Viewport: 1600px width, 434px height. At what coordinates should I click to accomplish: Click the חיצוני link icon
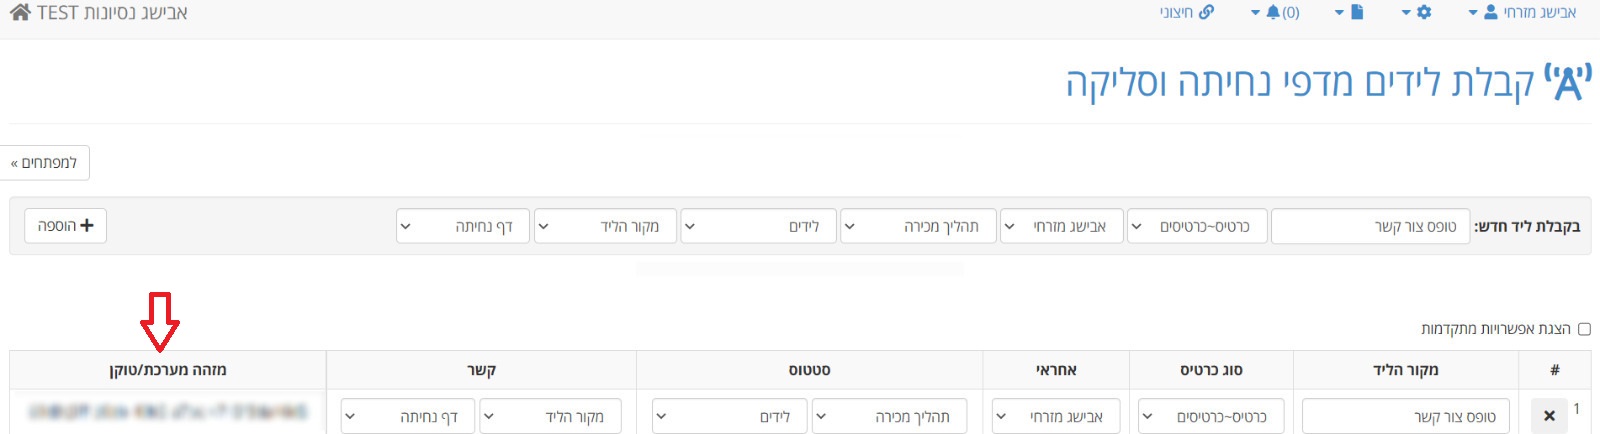[x=1206, y=12]
